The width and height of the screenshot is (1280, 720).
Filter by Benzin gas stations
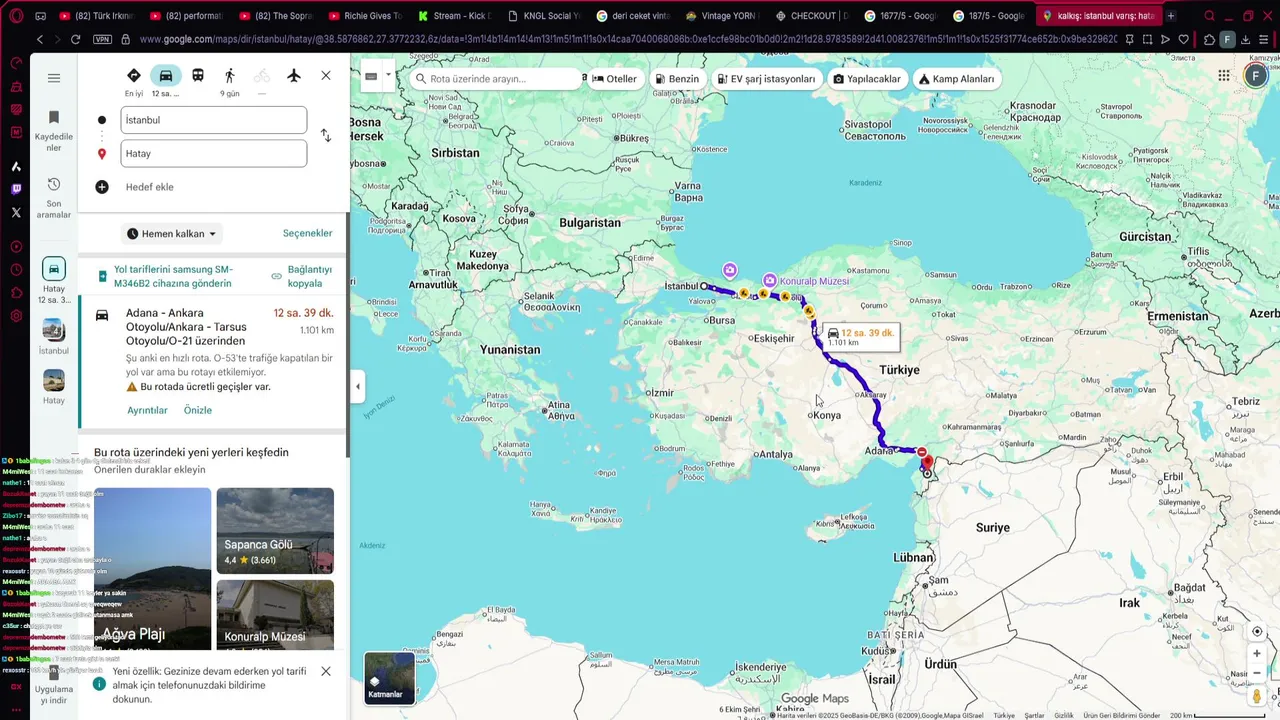[678, 79]
